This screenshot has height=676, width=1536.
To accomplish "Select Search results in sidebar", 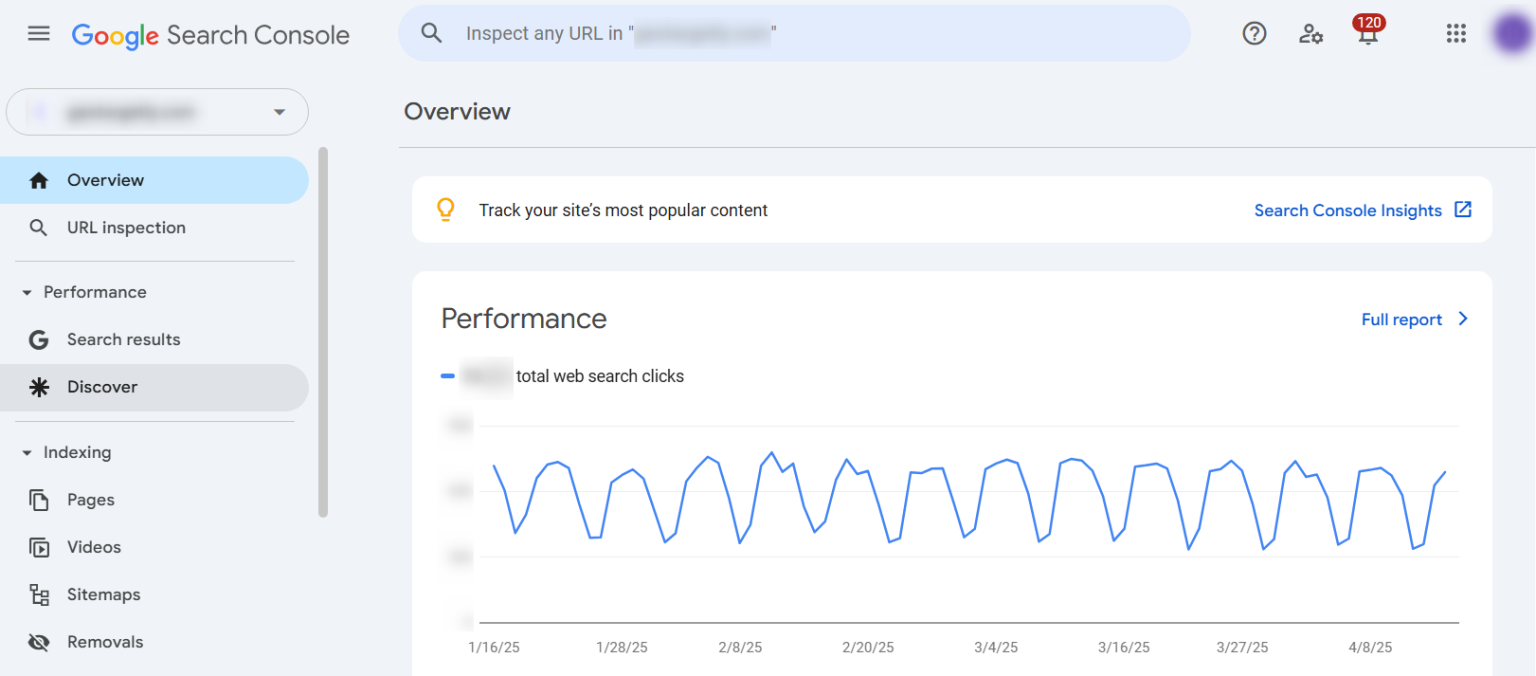I will (123, 340).
